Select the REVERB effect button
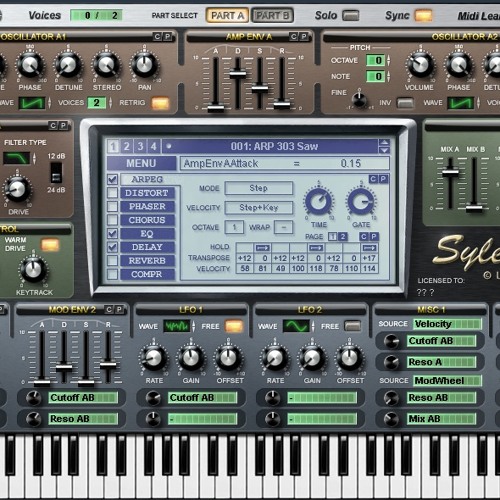The image size is (500, 500). [147, 261]
